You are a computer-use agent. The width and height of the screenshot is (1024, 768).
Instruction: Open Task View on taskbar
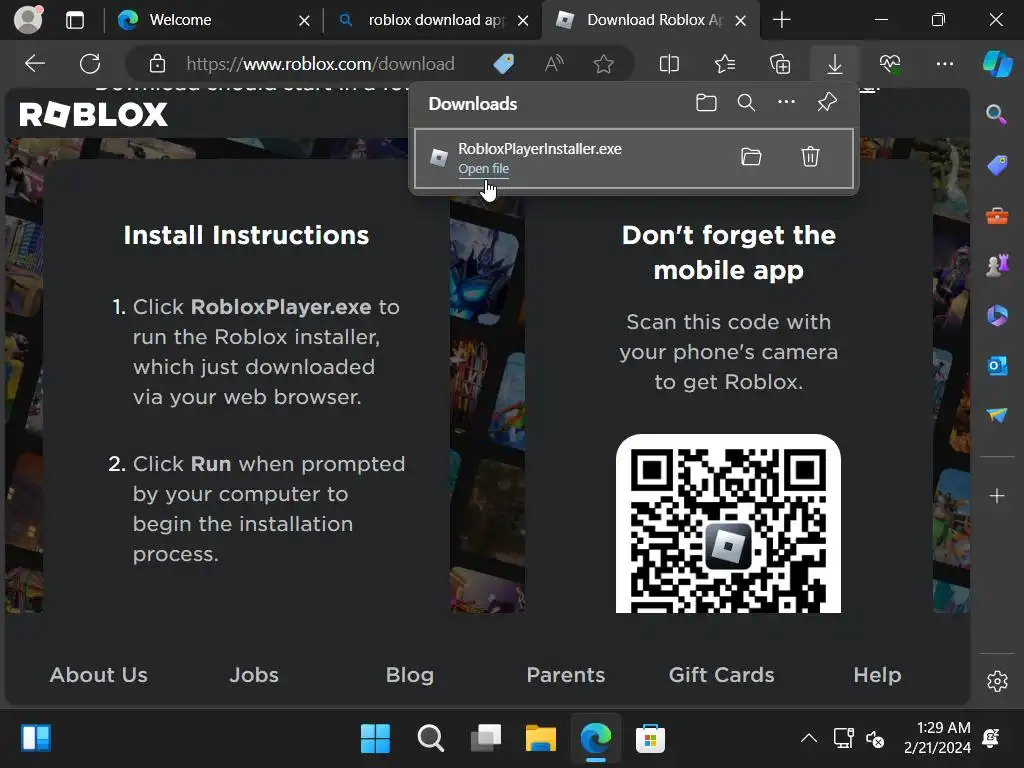point(486,739)
